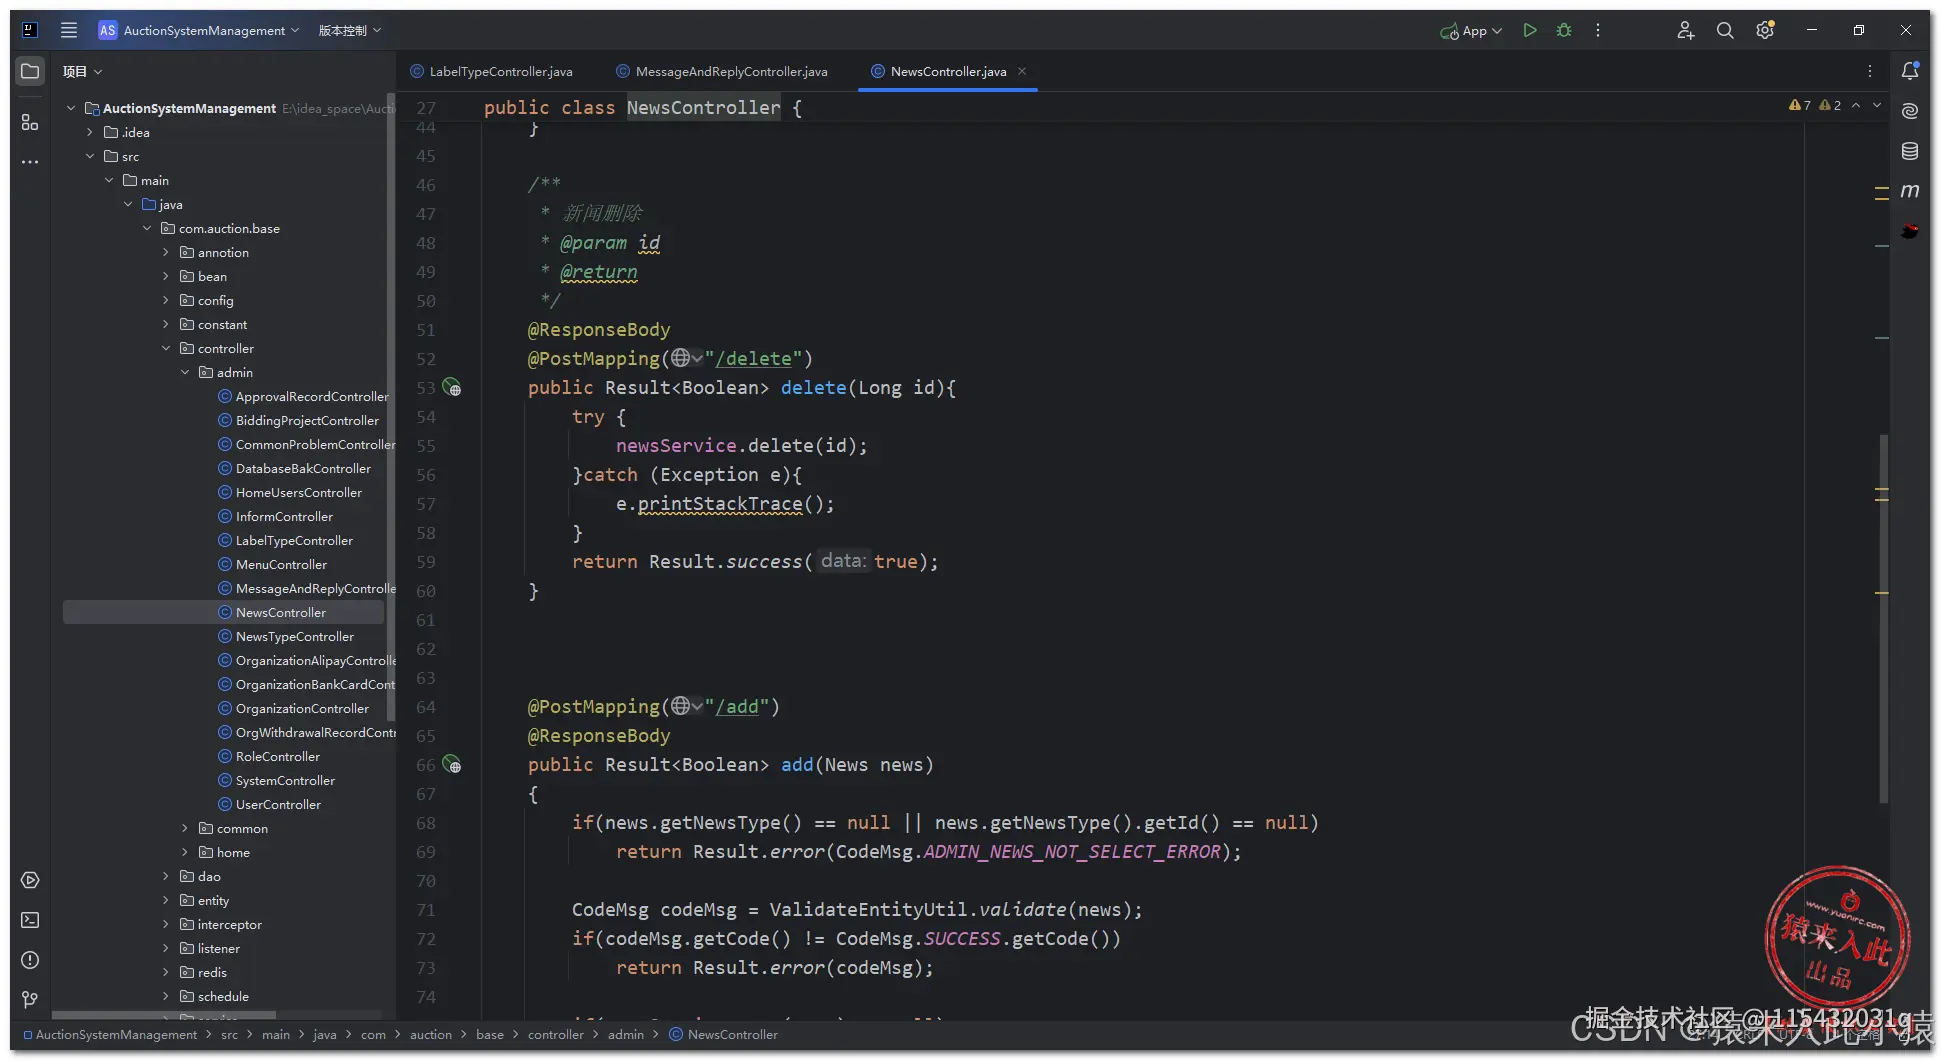Open the Terminal tool window

[30, 920]
